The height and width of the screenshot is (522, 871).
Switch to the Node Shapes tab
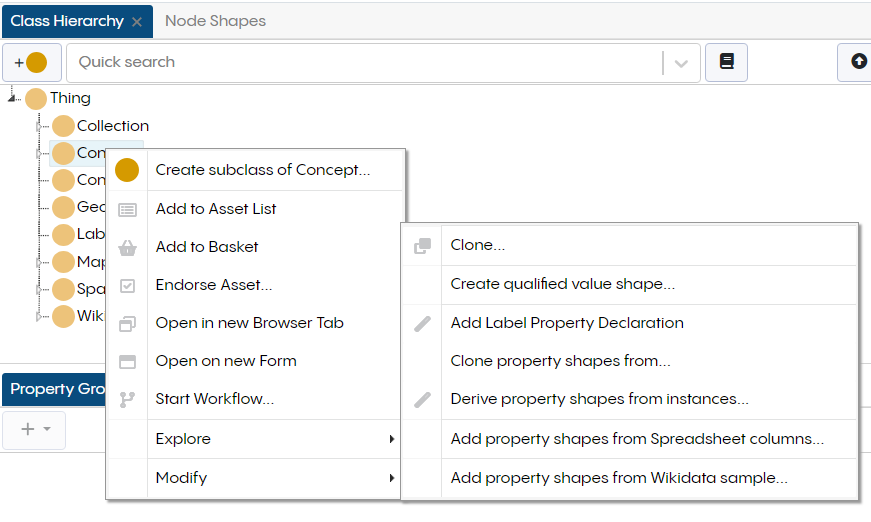[x=216, y=21]
